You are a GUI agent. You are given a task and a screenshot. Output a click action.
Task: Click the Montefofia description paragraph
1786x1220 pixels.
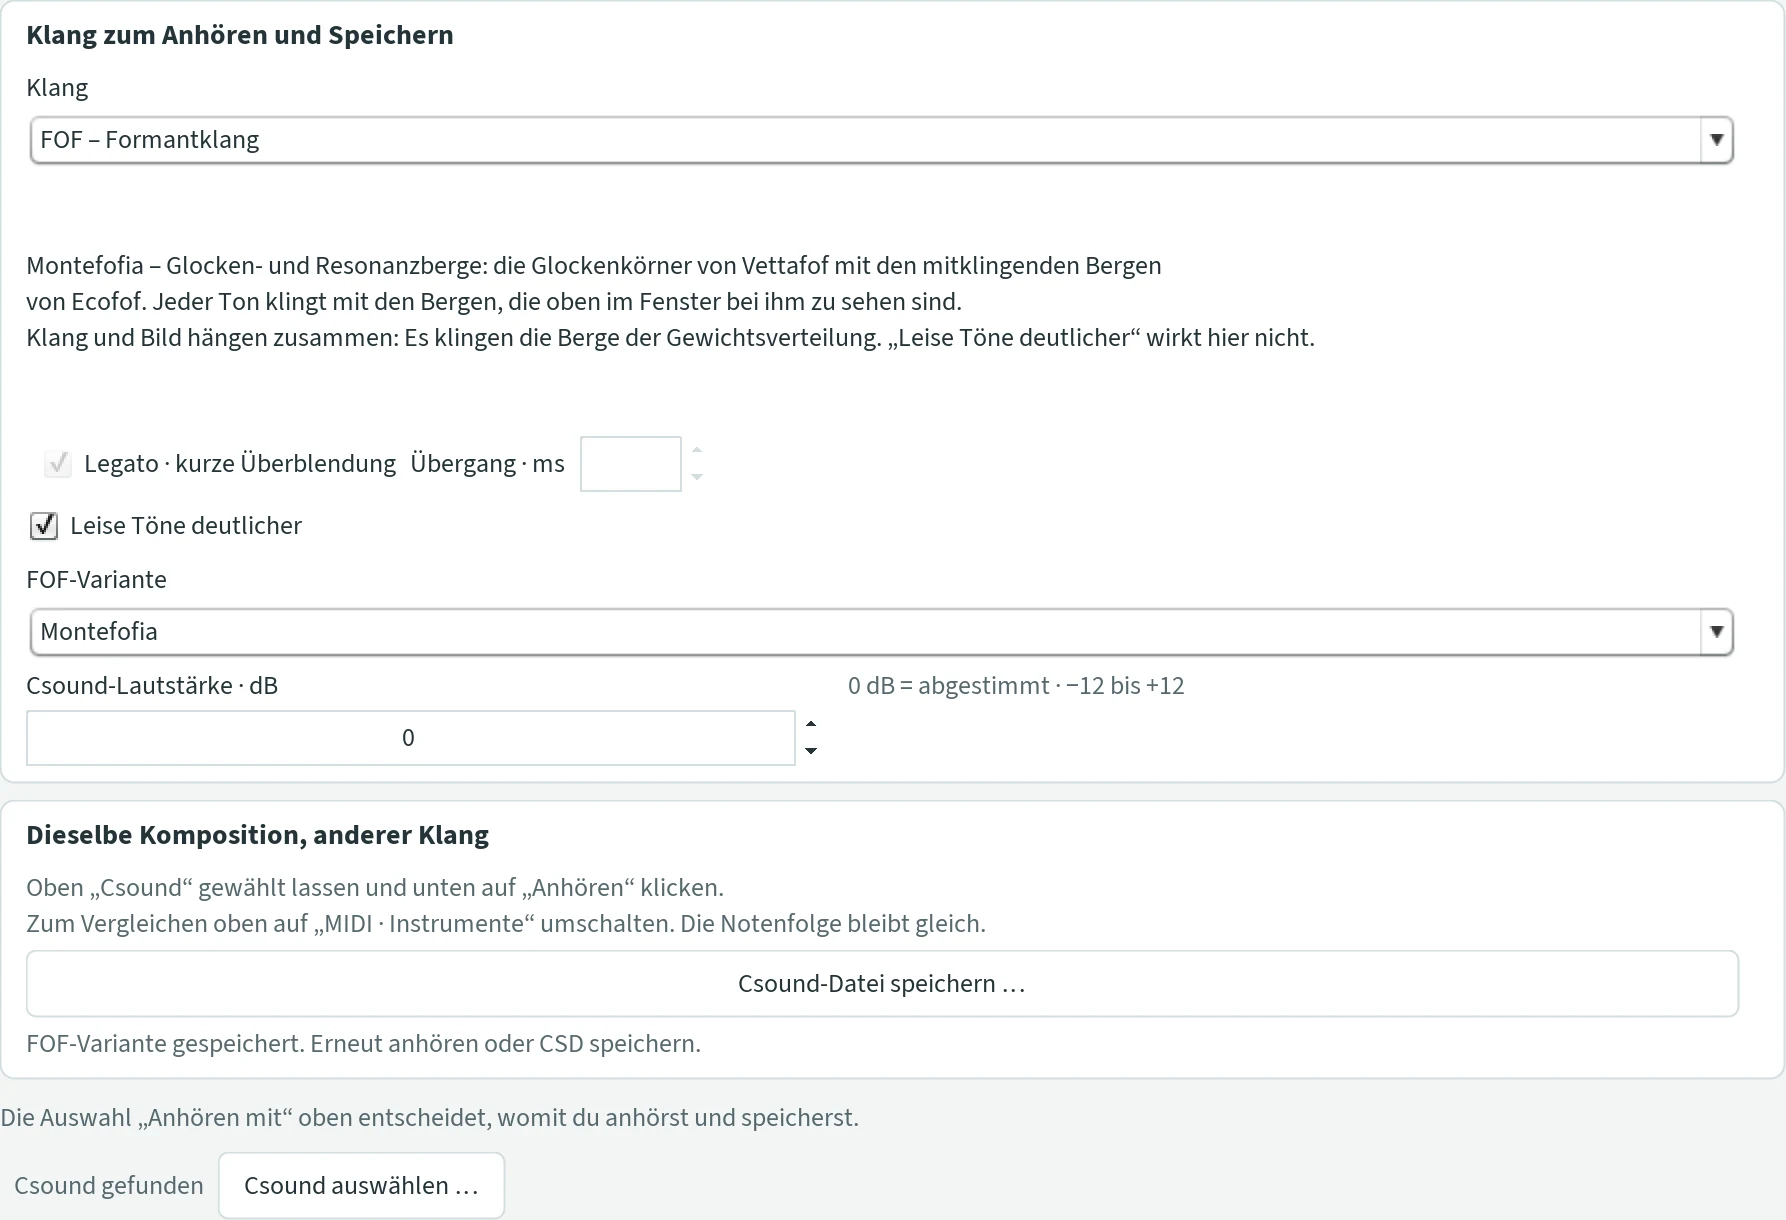[x=670, y=302]
